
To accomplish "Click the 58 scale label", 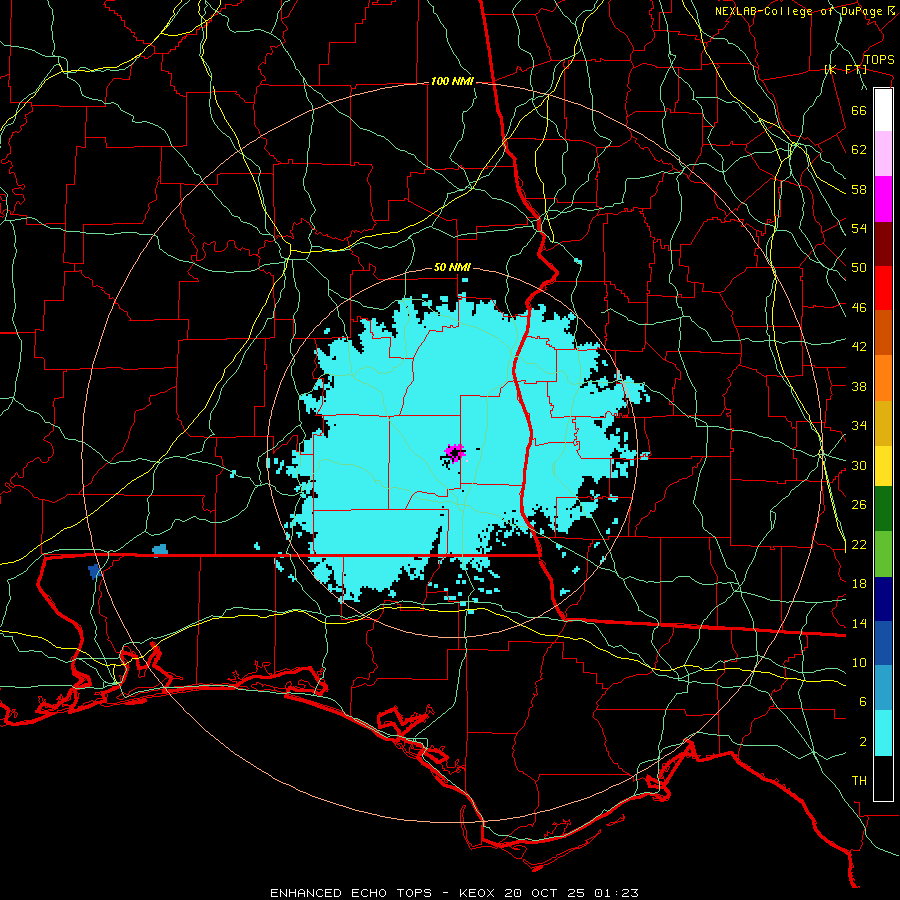I will click(859, 189).
